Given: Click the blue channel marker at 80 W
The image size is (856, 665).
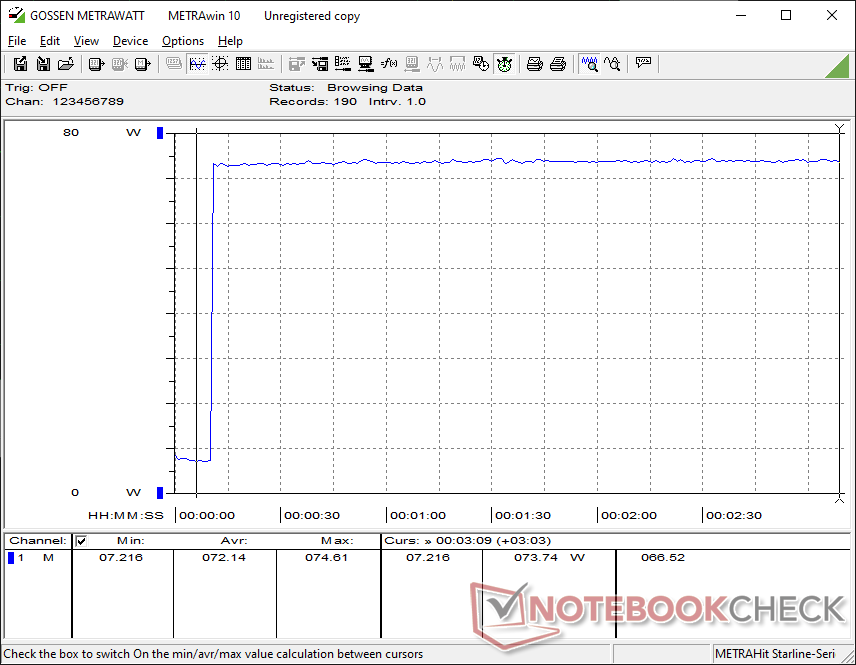Looking at the screenshot, I should click(159, 133).
